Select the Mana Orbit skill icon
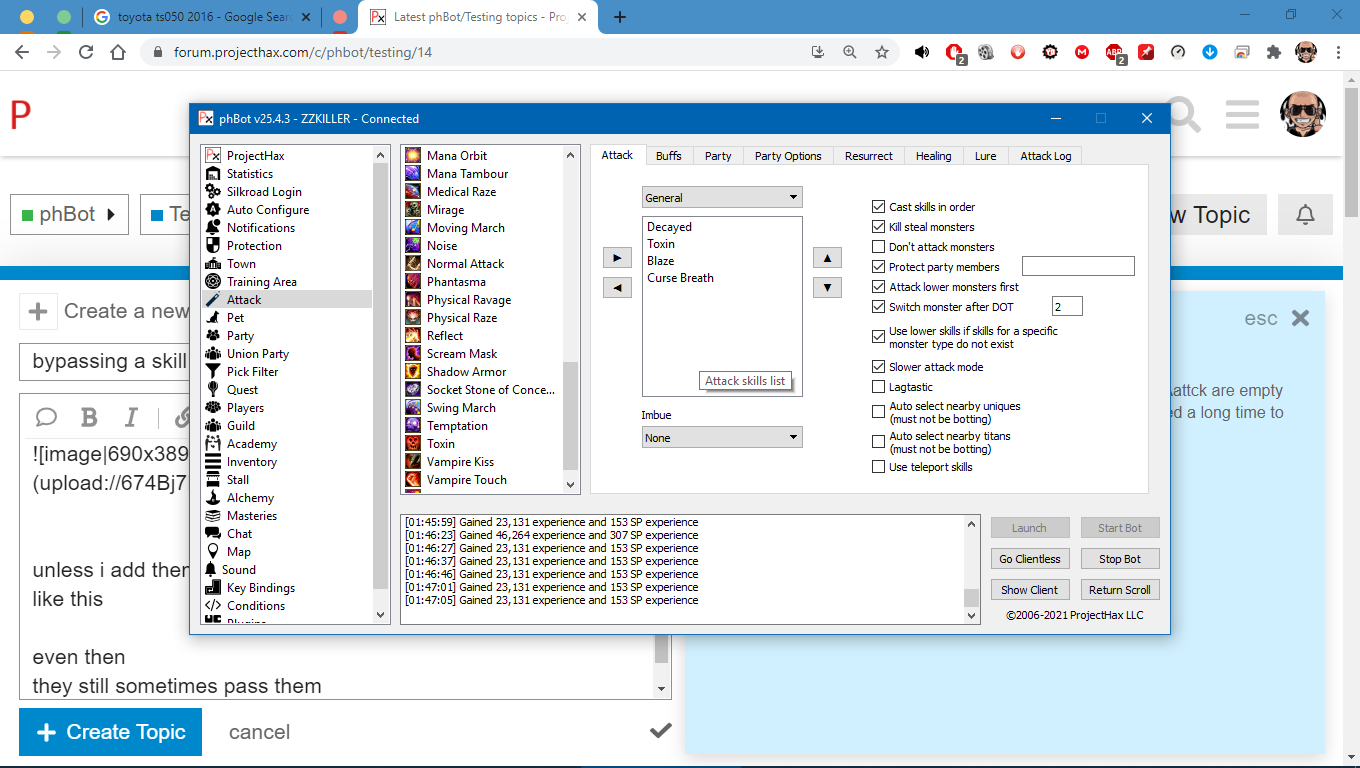 pyautogui.click(x=413, y=156)
